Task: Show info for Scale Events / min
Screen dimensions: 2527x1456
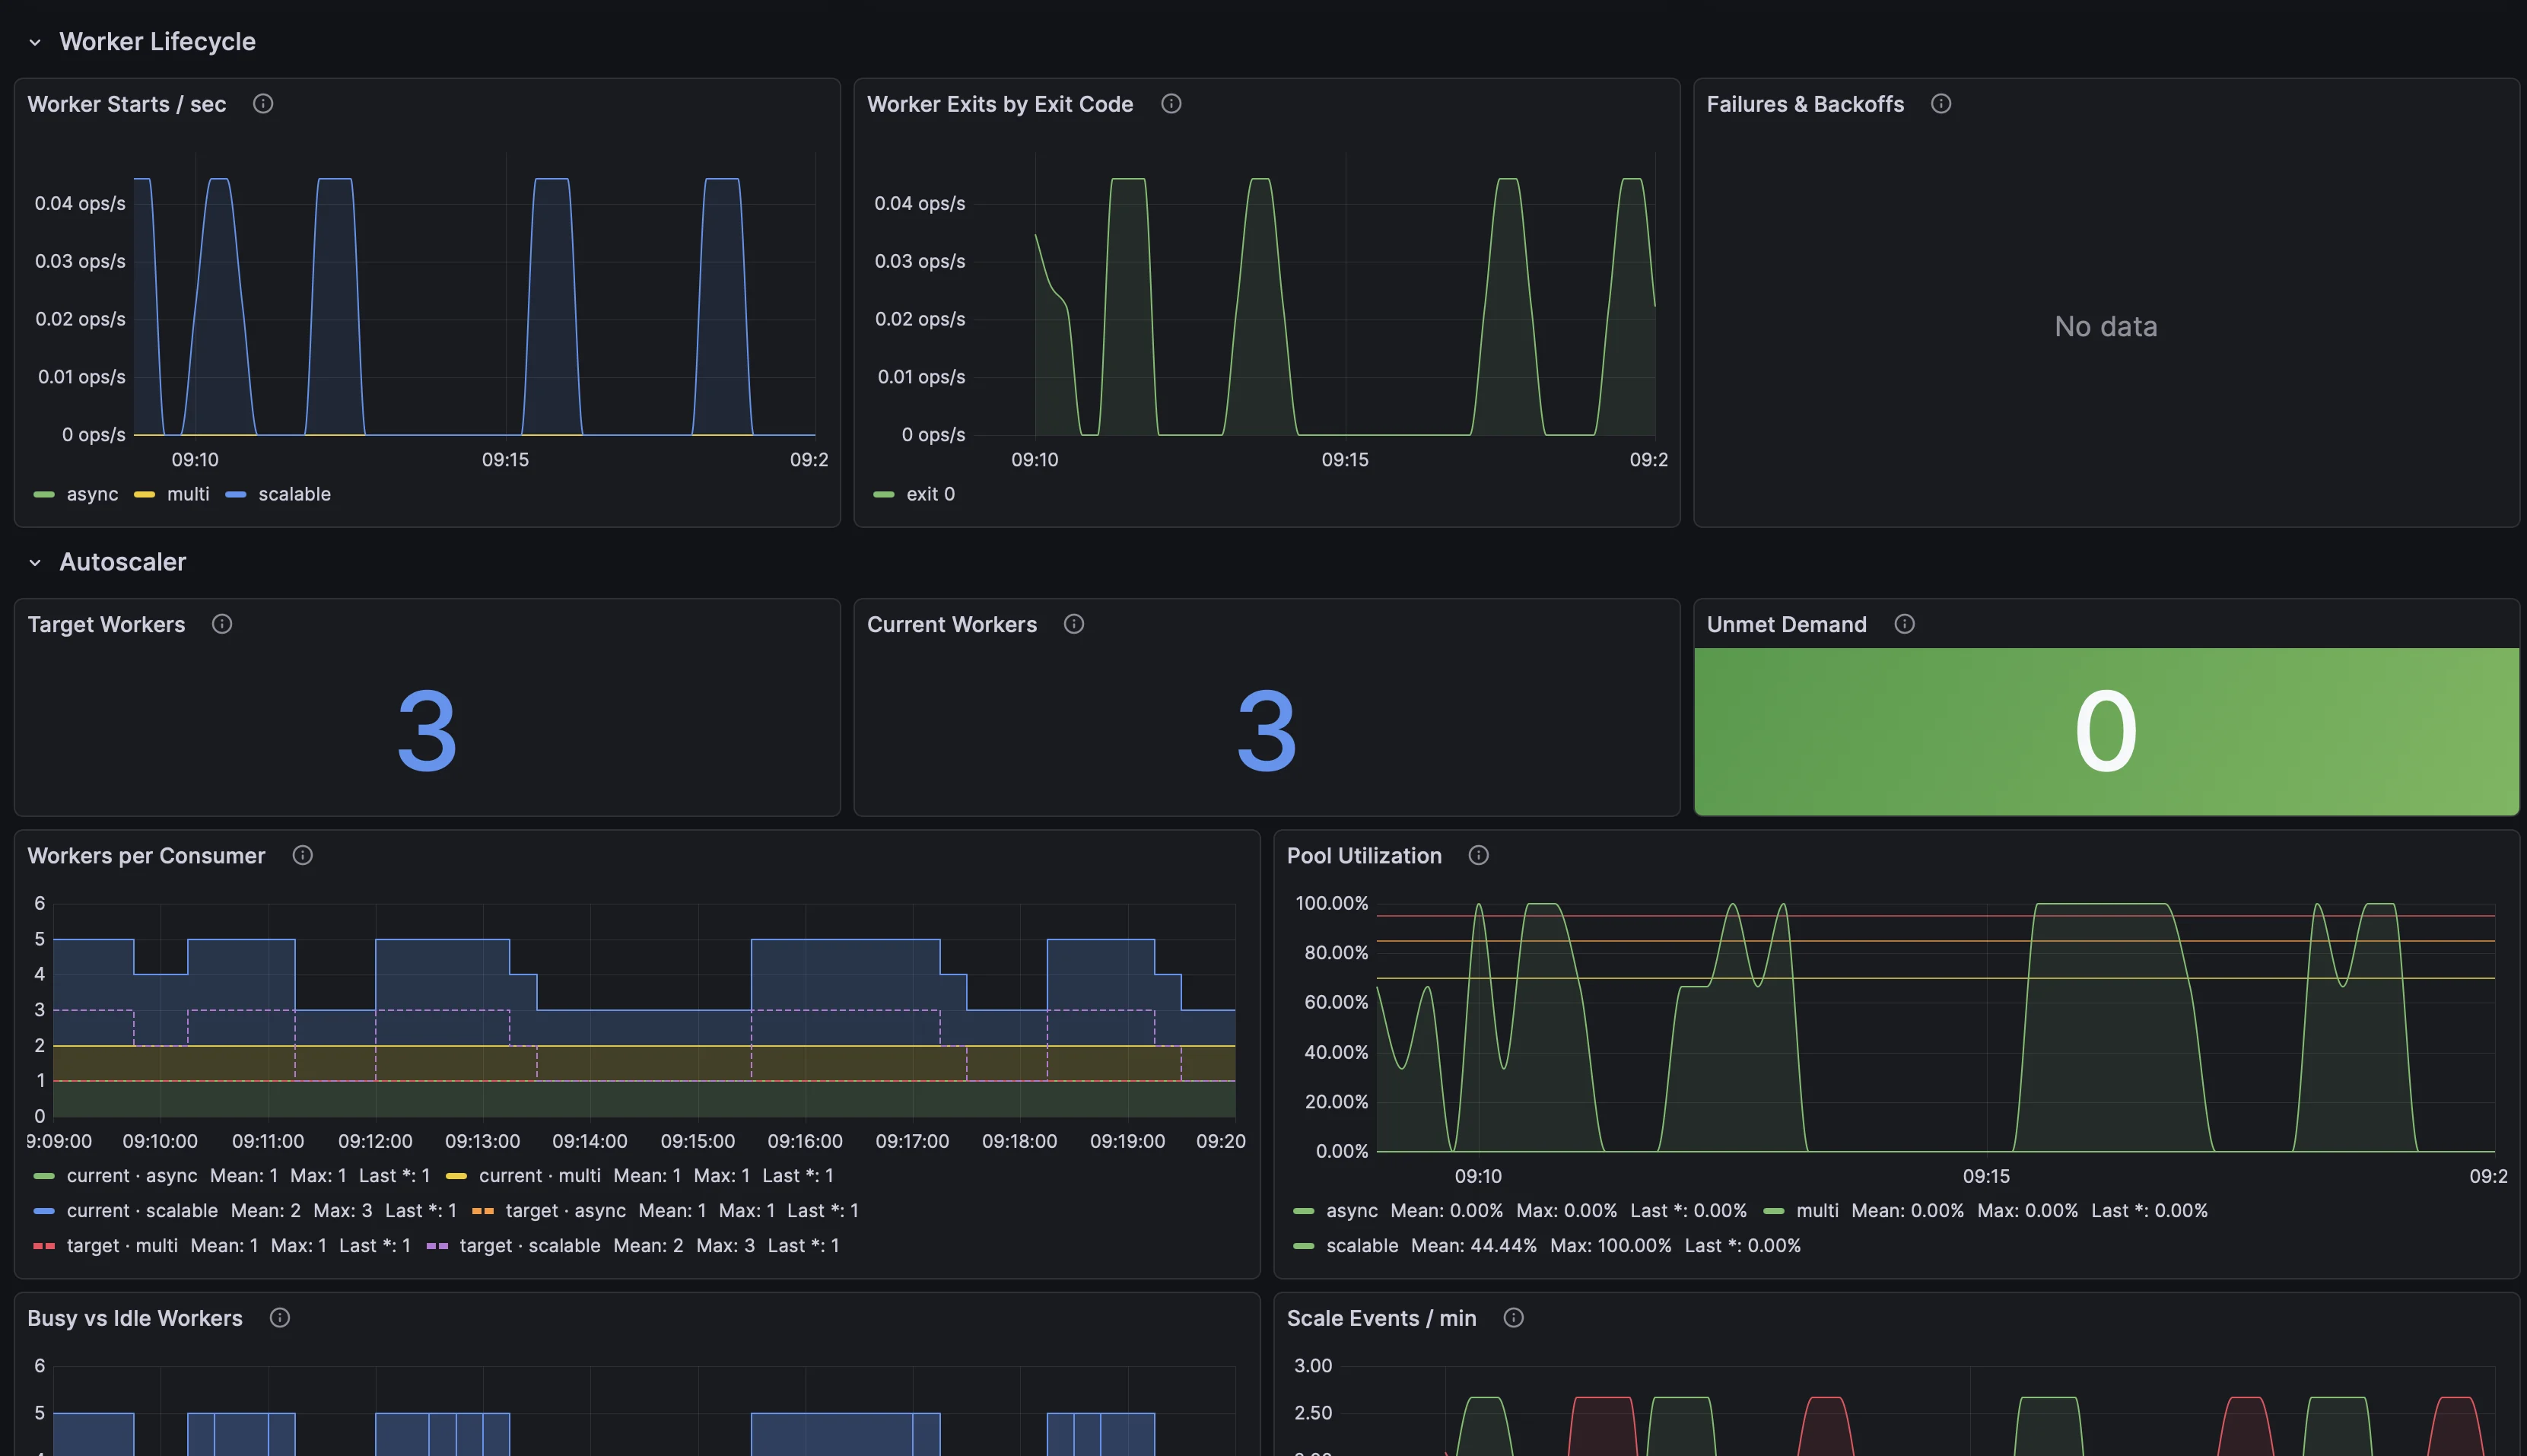Action: (1514, 1318)
